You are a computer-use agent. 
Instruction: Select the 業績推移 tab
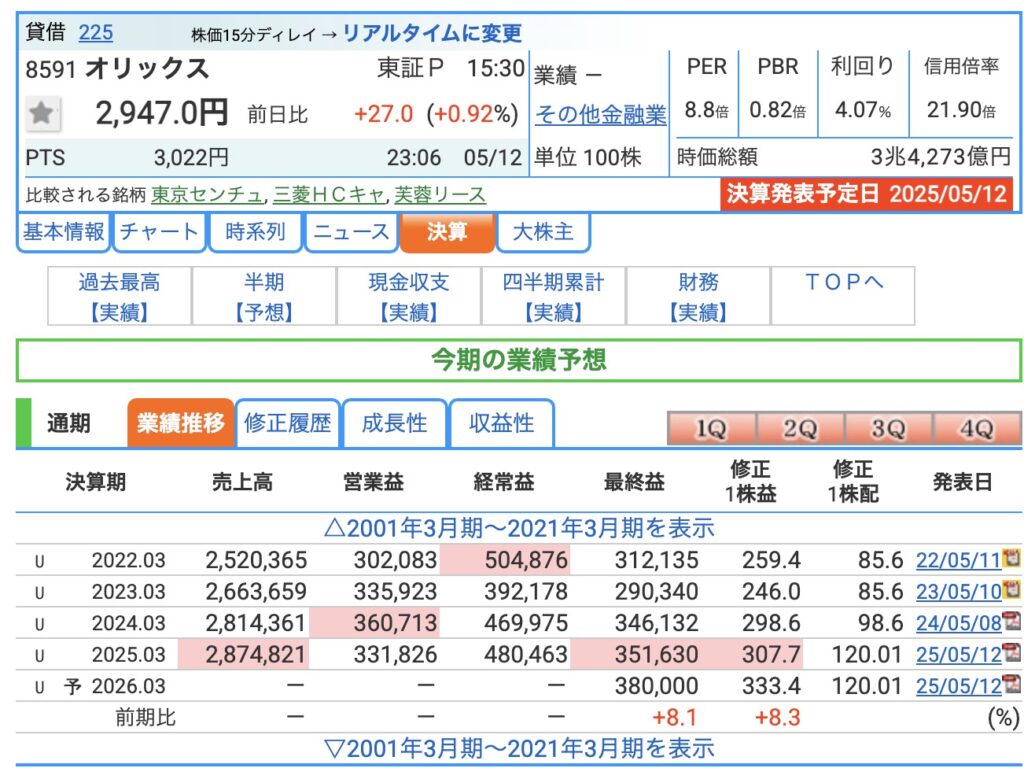(180, 423)
